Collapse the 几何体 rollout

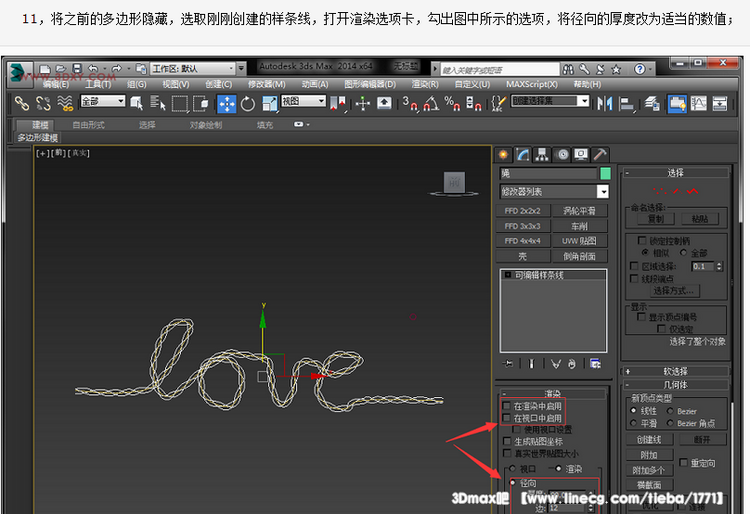[x=675, y=384]
